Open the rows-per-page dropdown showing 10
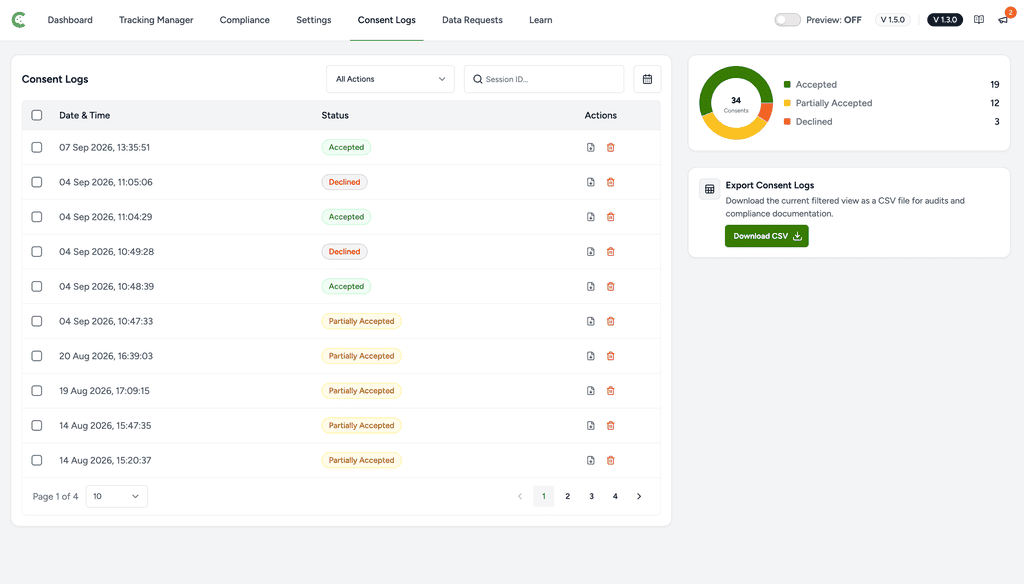This screenshot has height=584, width=1024. (x=117, y=496)
